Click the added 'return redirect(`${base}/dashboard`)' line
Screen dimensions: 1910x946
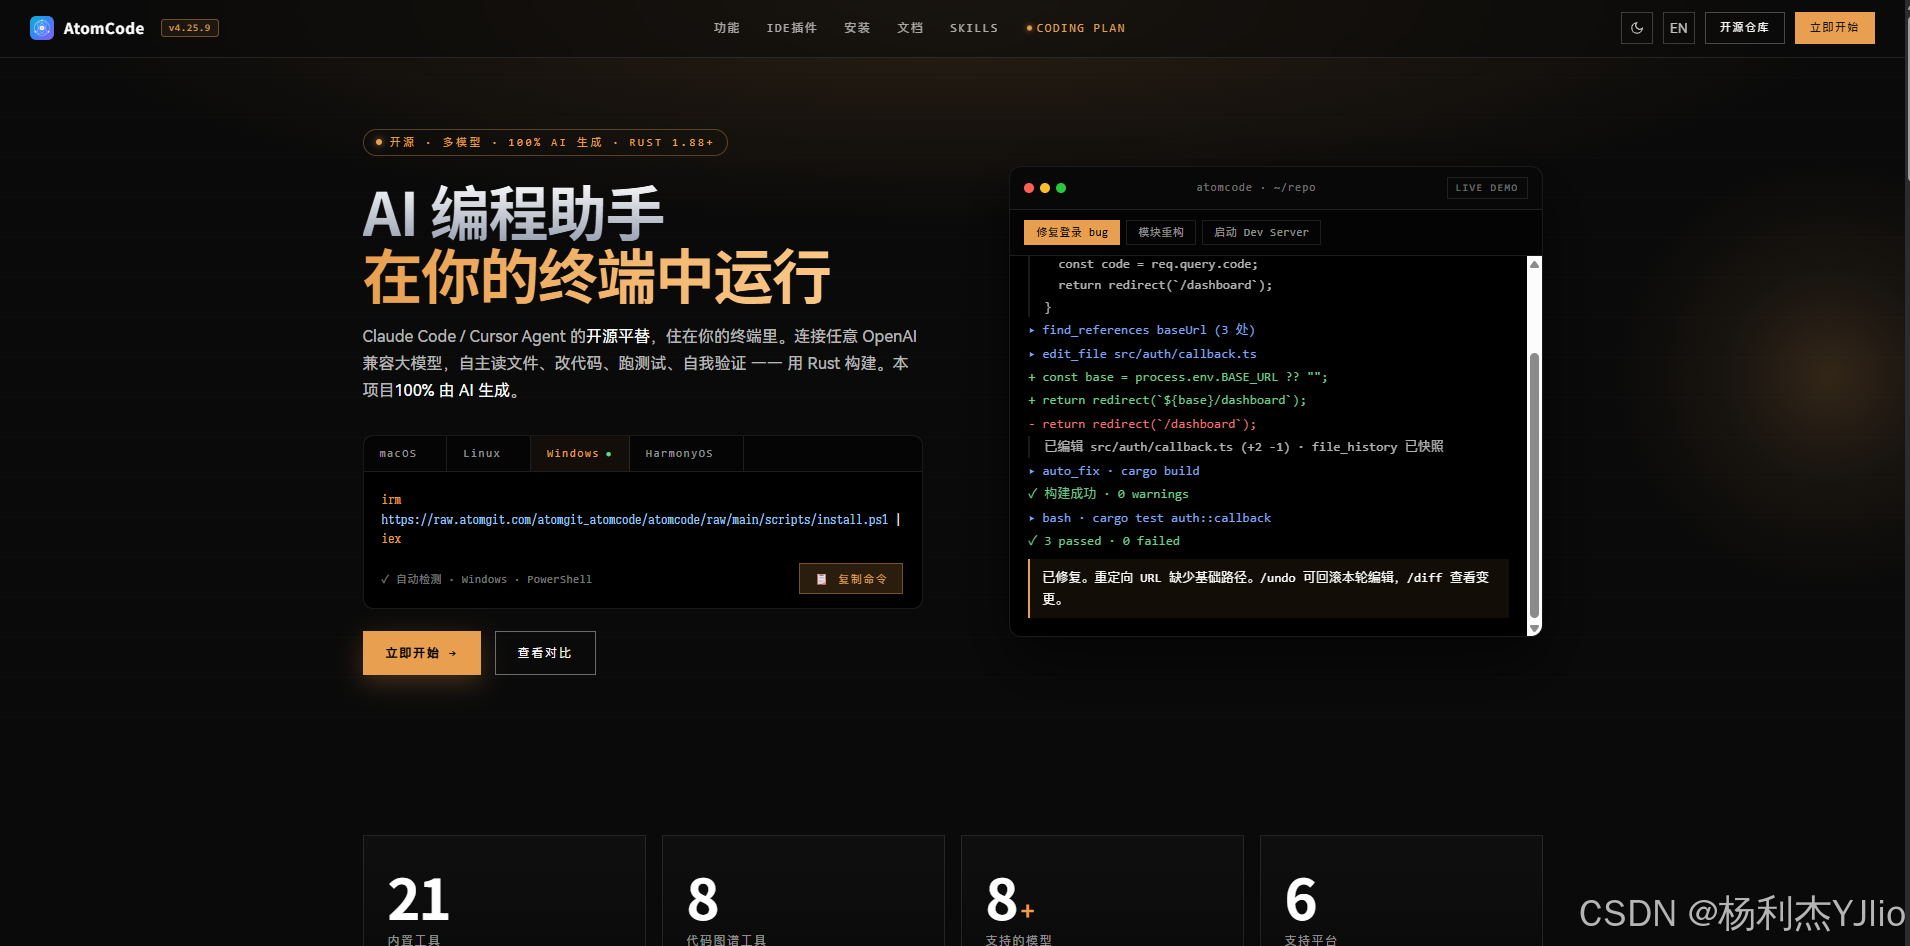click(1167, 400)
